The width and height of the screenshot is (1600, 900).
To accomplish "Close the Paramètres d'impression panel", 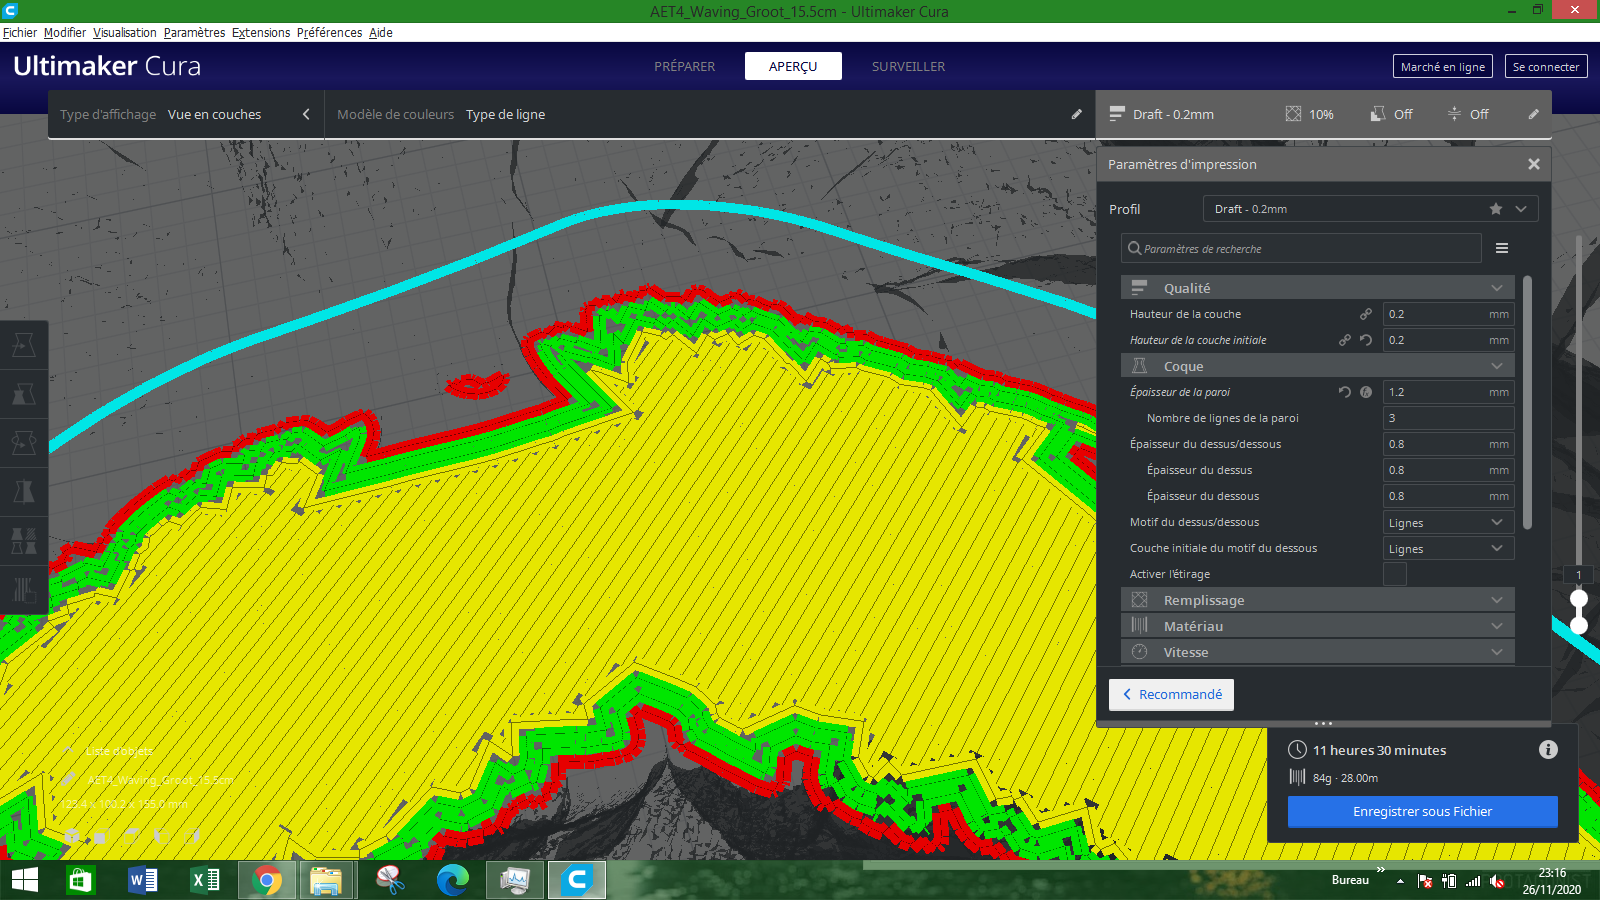I will (1534, 164).
